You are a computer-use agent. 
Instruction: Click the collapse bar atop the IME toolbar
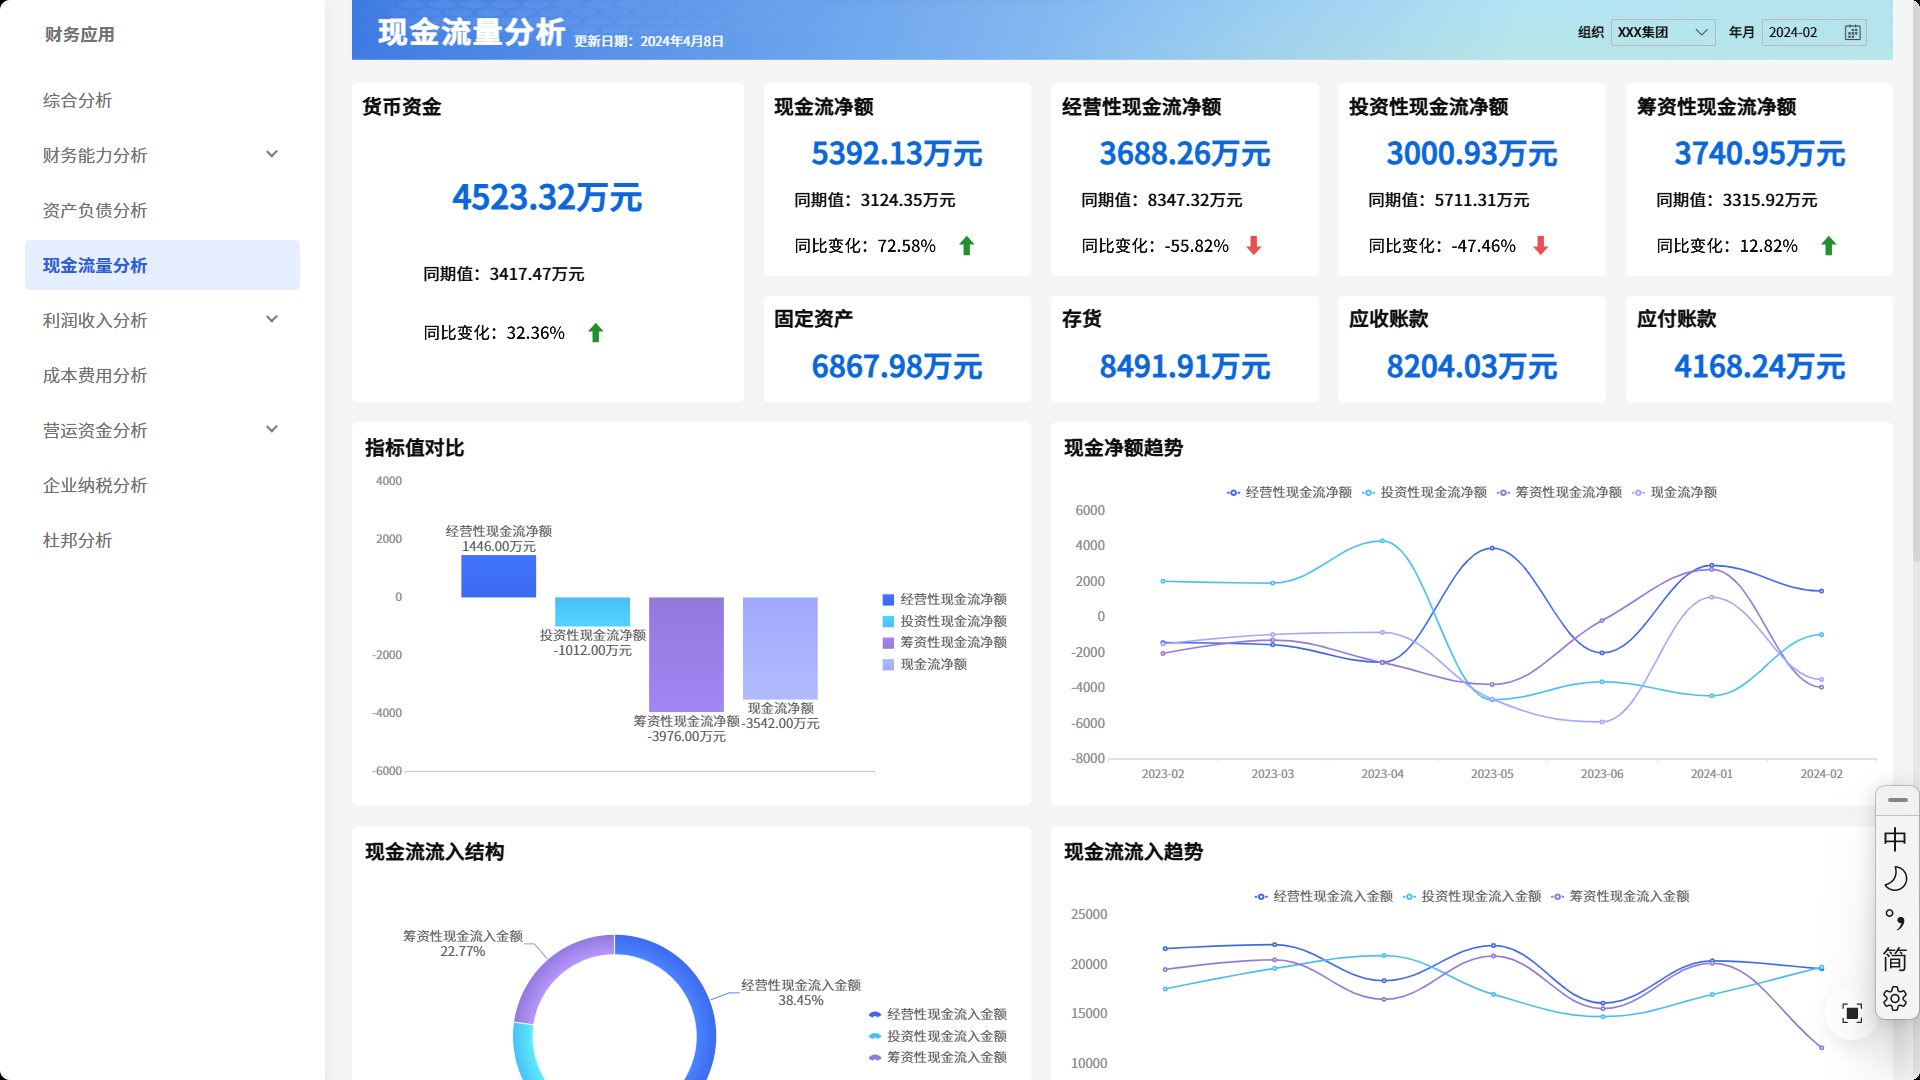(1897, 800)
